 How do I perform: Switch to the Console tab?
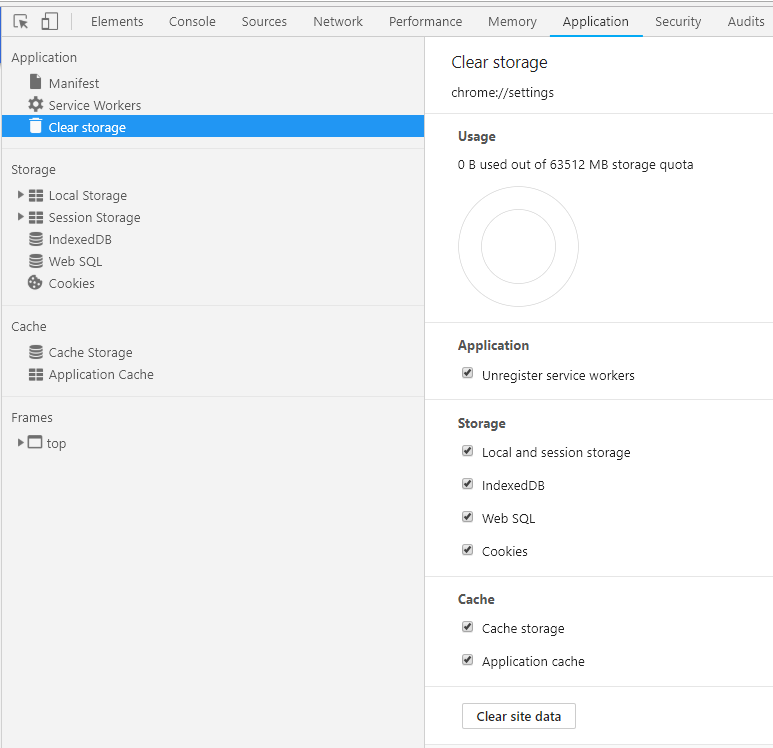pos(192,22)
